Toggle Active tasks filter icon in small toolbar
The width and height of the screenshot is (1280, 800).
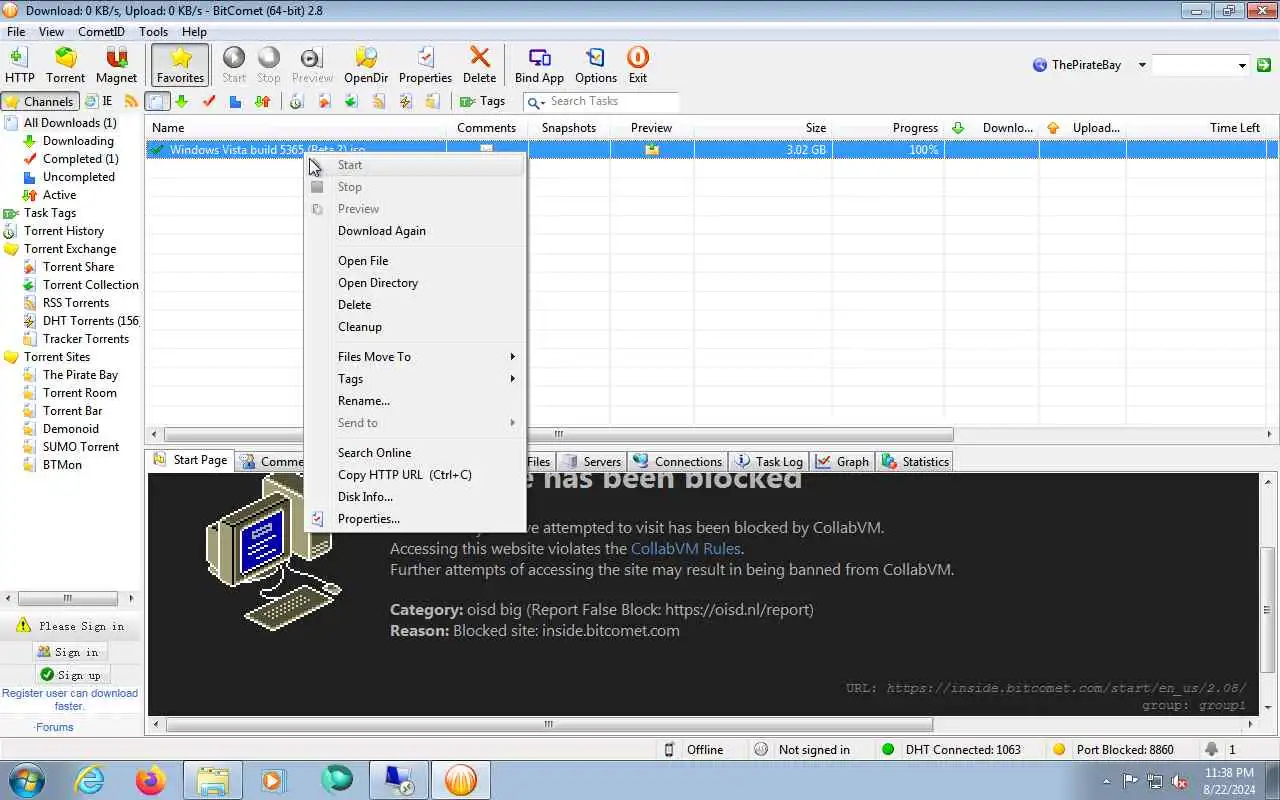[x=262, y=101]
